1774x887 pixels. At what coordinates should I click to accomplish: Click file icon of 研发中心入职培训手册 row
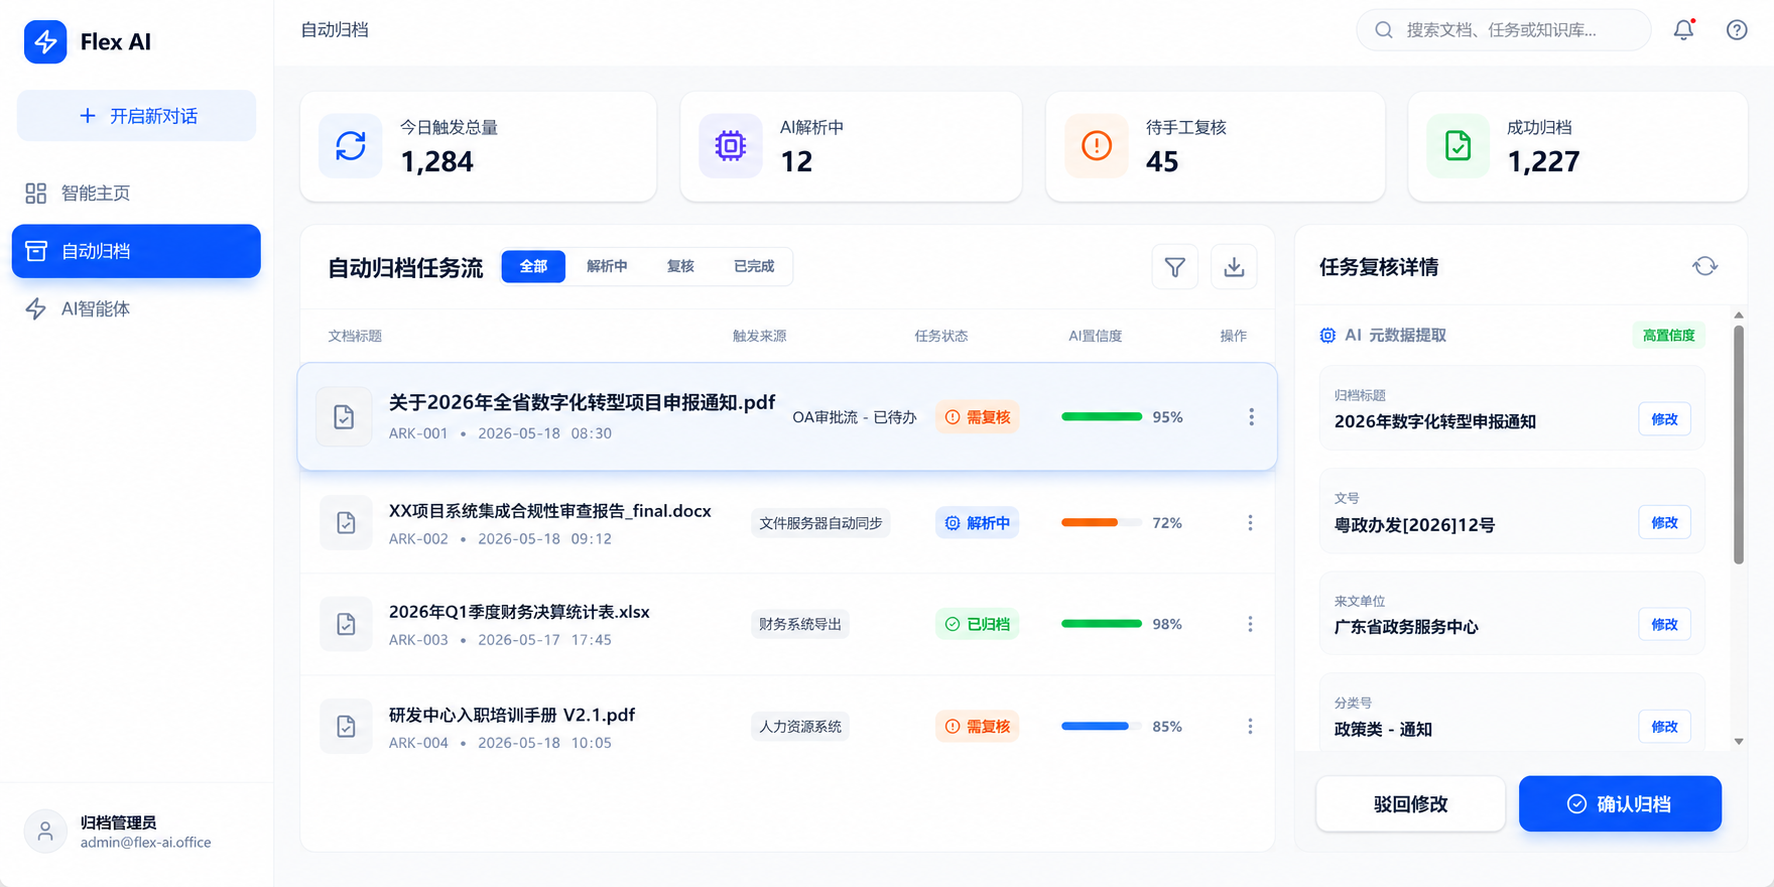point(346,726)
